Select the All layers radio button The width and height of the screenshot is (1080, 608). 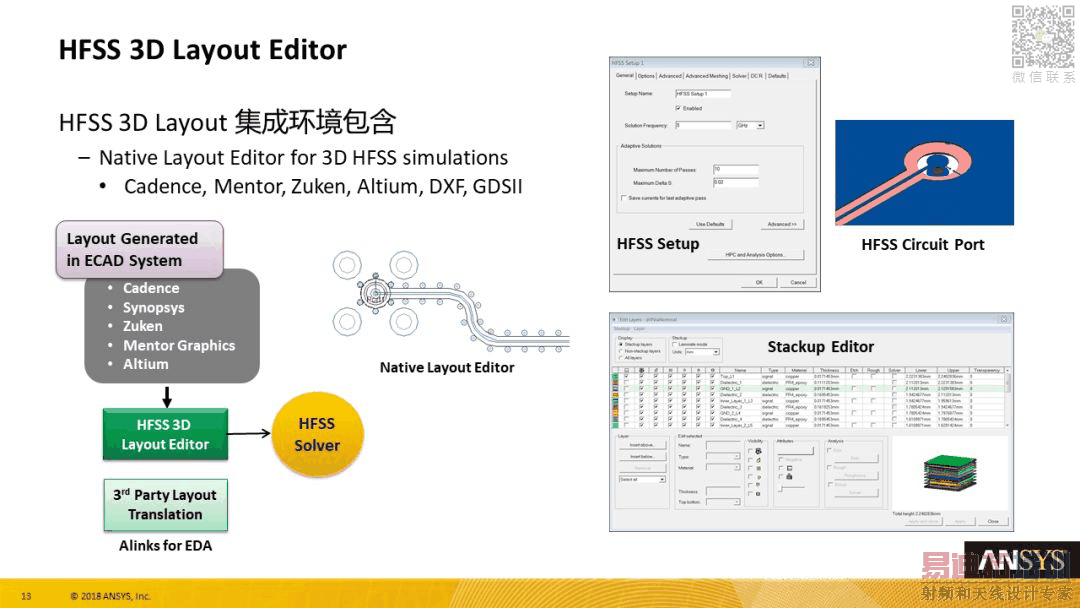click(x=621, y=358)
